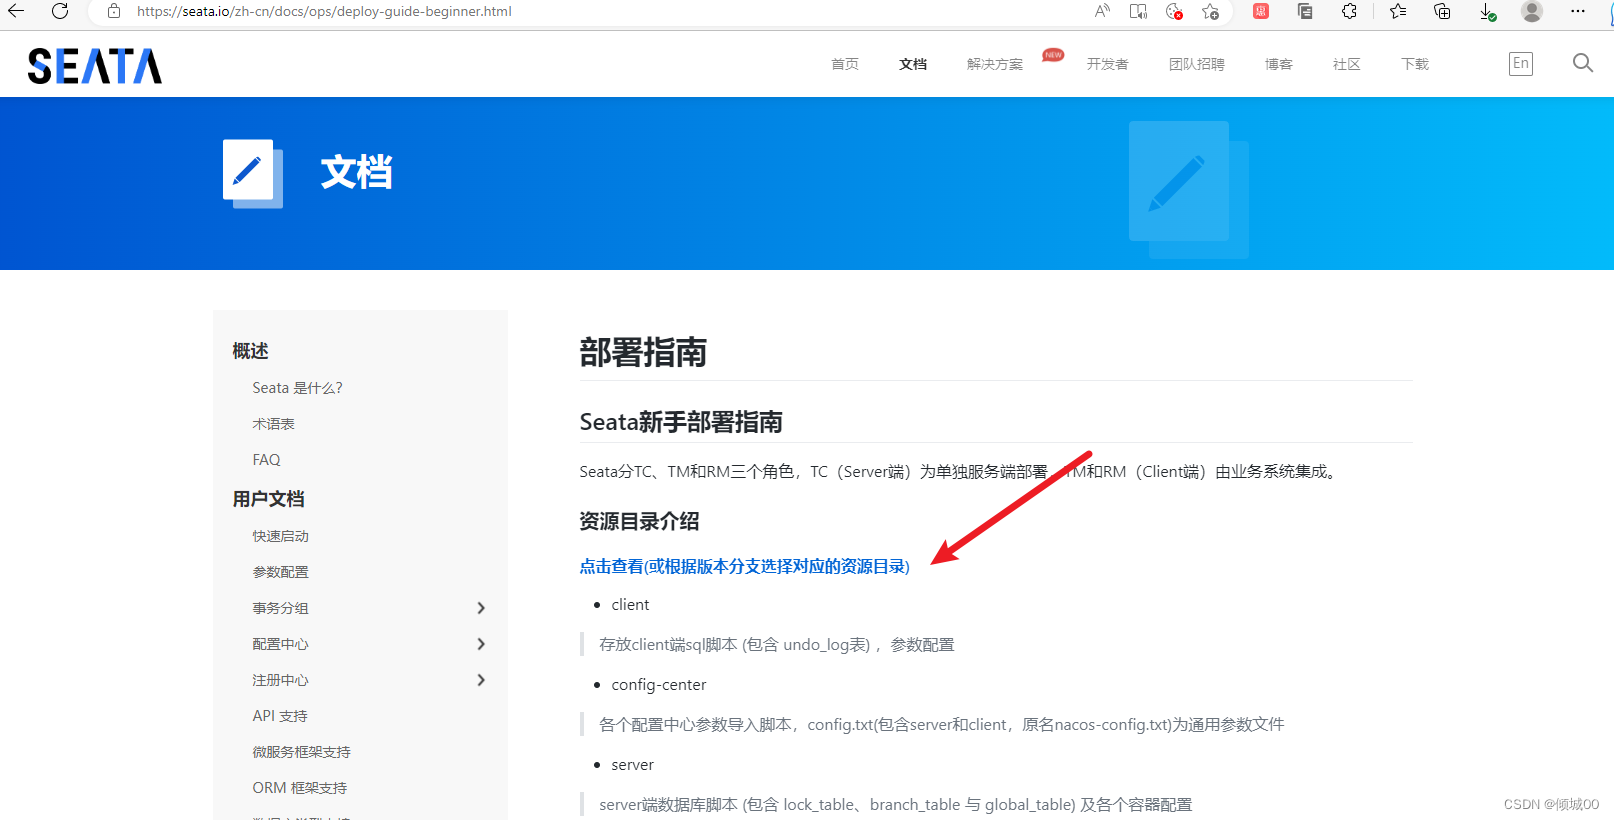Image resolution: width=1614 pixels, height=820 pixels.
Task: Open the downloads icon
Action: [1487, 11]
